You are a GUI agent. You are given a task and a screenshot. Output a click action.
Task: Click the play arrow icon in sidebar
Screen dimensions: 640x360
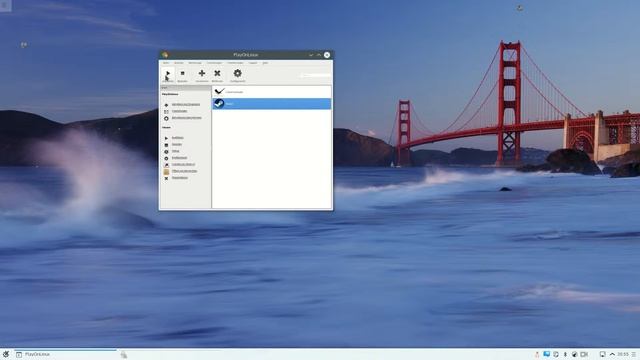pos(166,138)
